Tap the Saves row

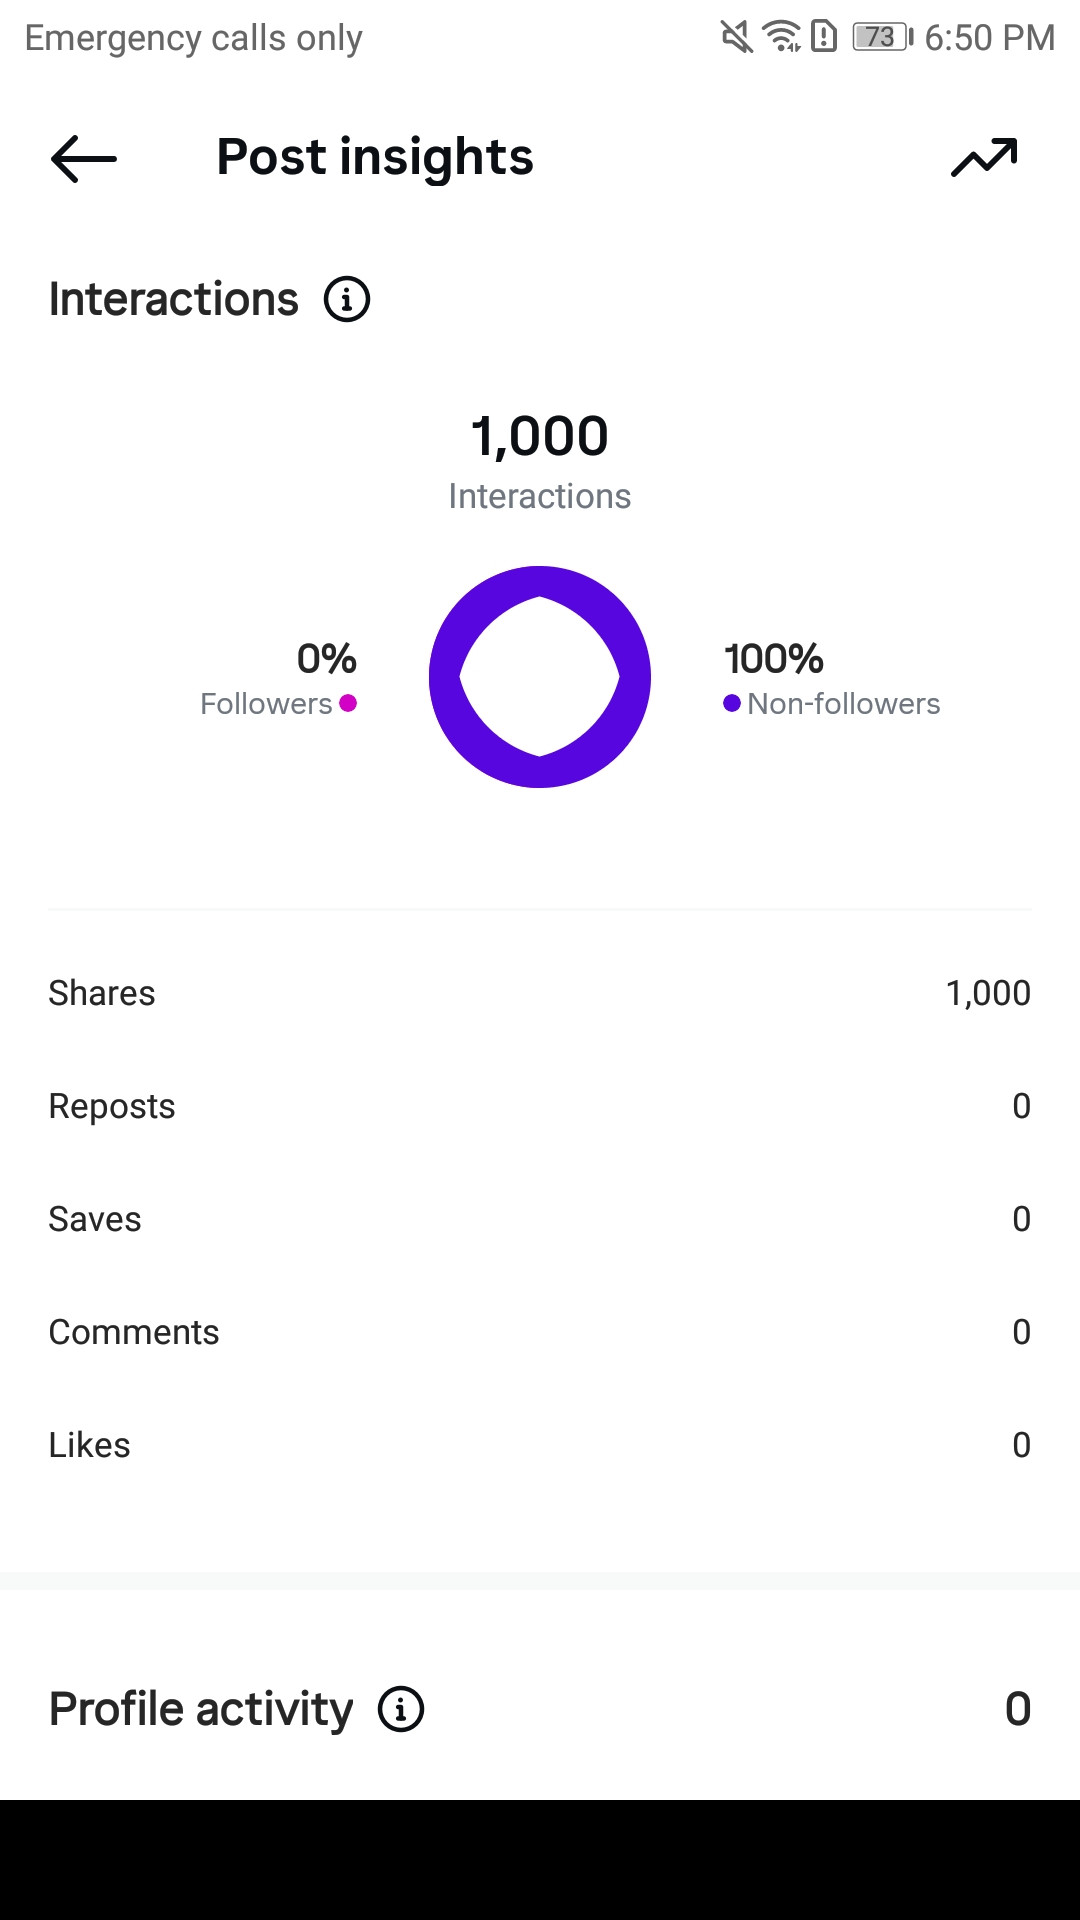click(x=540, y=1219)
